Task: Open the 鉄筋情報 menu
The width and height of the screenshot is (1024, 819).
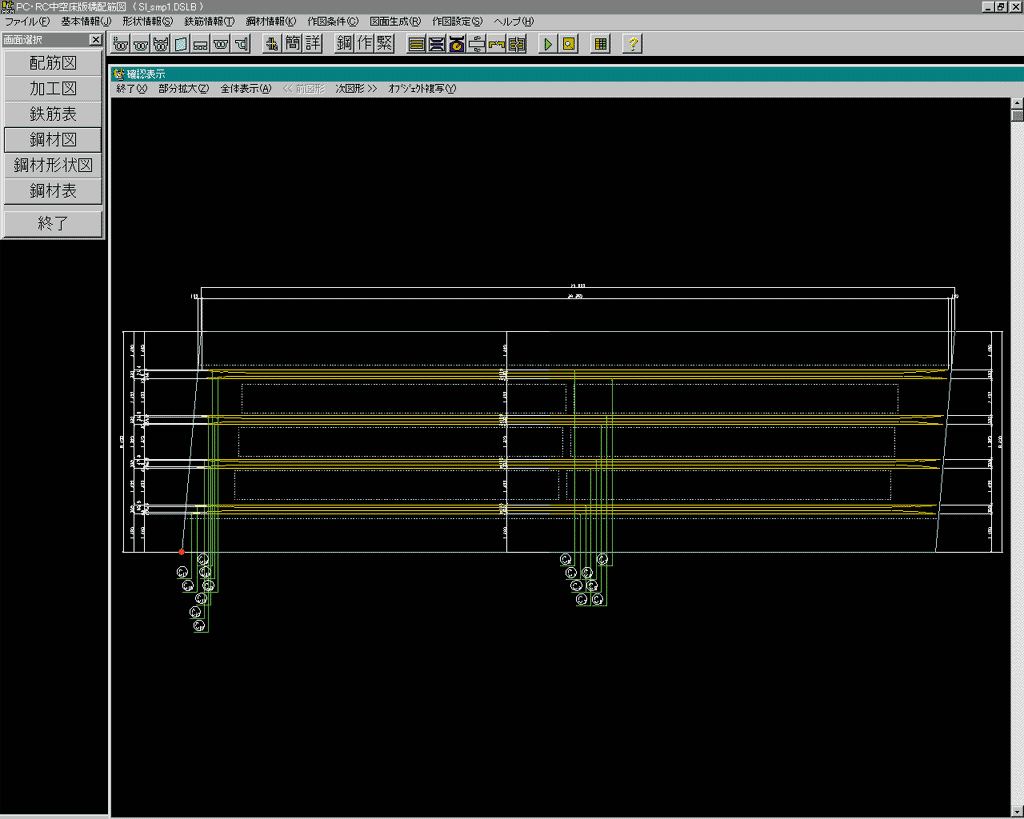Action: 209,21
